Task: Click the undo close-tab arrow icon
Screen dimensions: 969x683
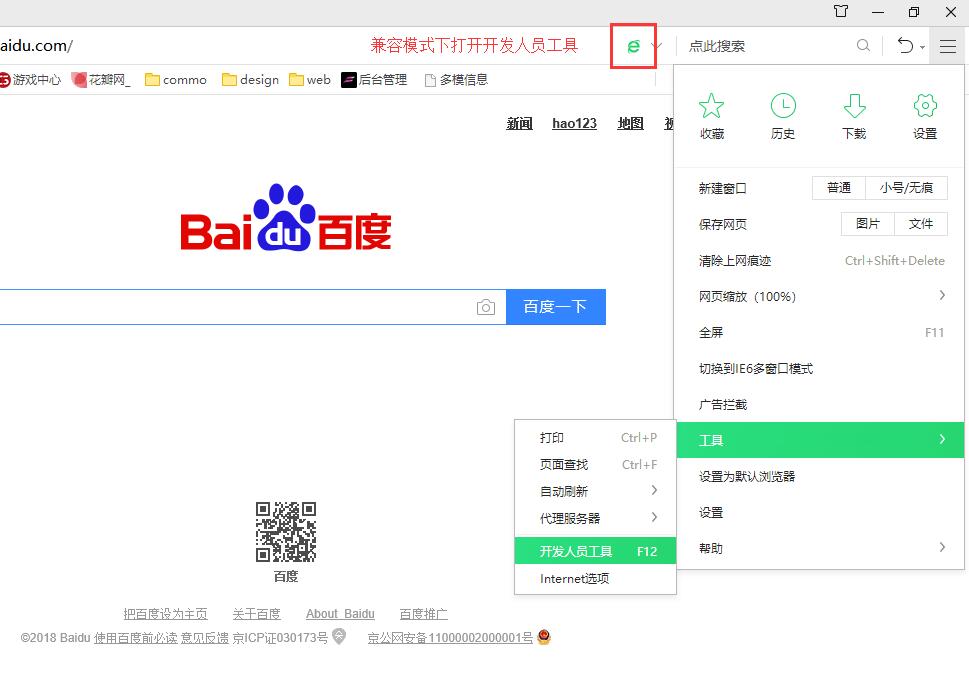Action: (905, 46)
